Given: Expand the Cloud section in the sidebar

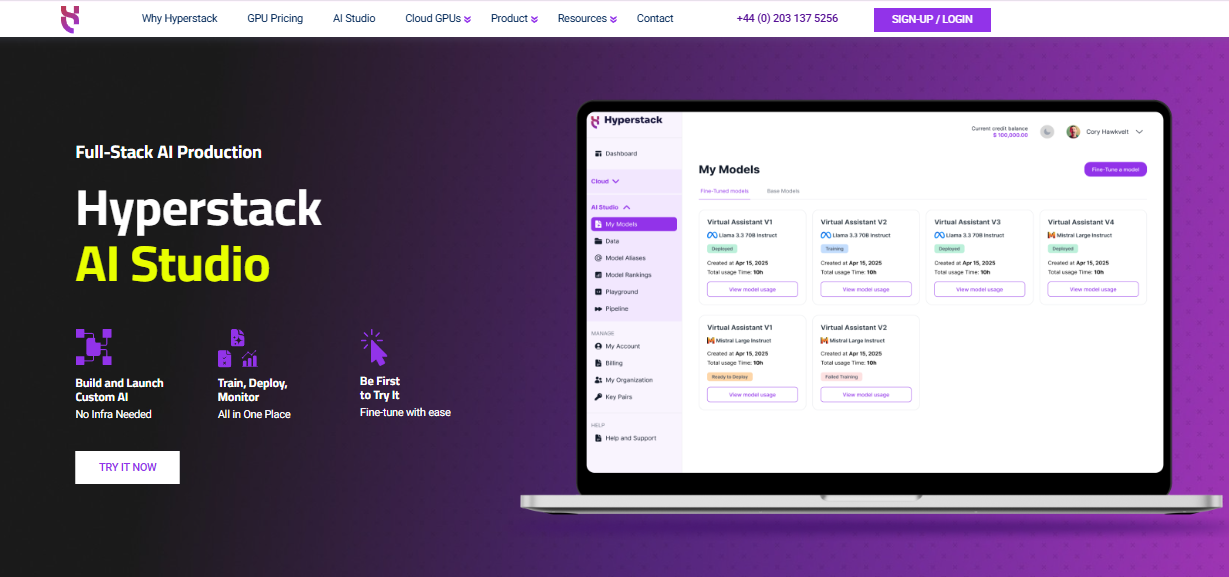Looking at the screenshot, I should [x=605, y=181].
